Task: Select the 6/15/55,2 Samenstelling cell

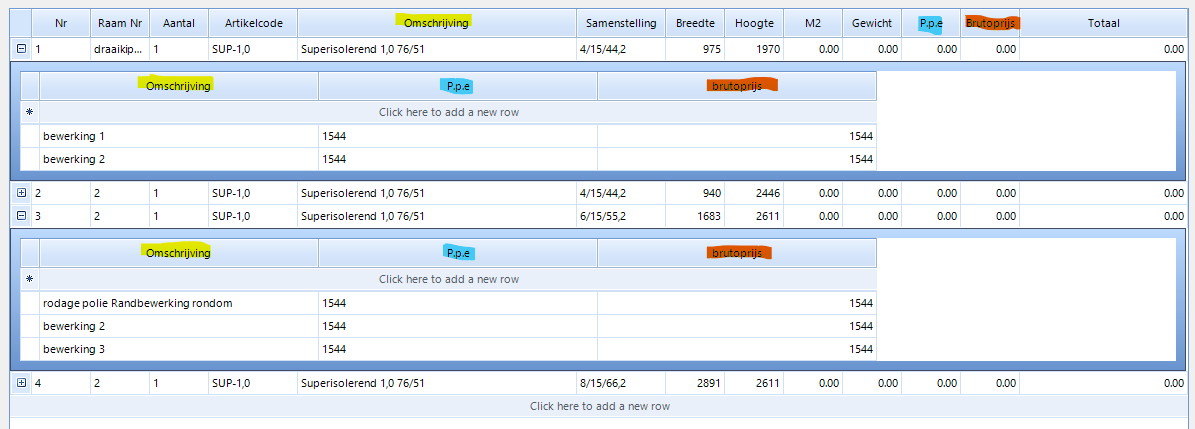Action: 619,215
